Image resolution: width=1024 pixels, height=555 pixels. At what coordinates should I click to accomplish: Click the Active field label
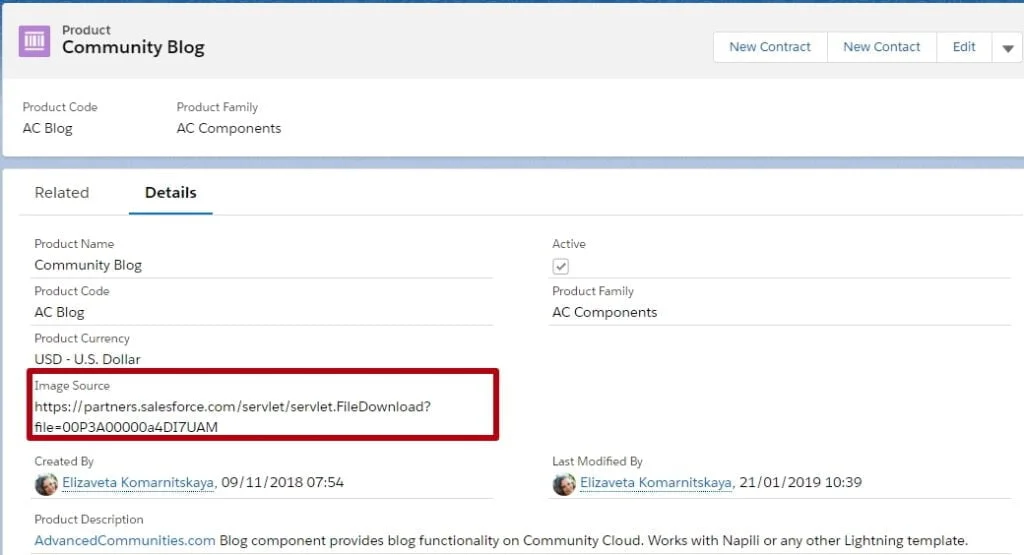569,244
